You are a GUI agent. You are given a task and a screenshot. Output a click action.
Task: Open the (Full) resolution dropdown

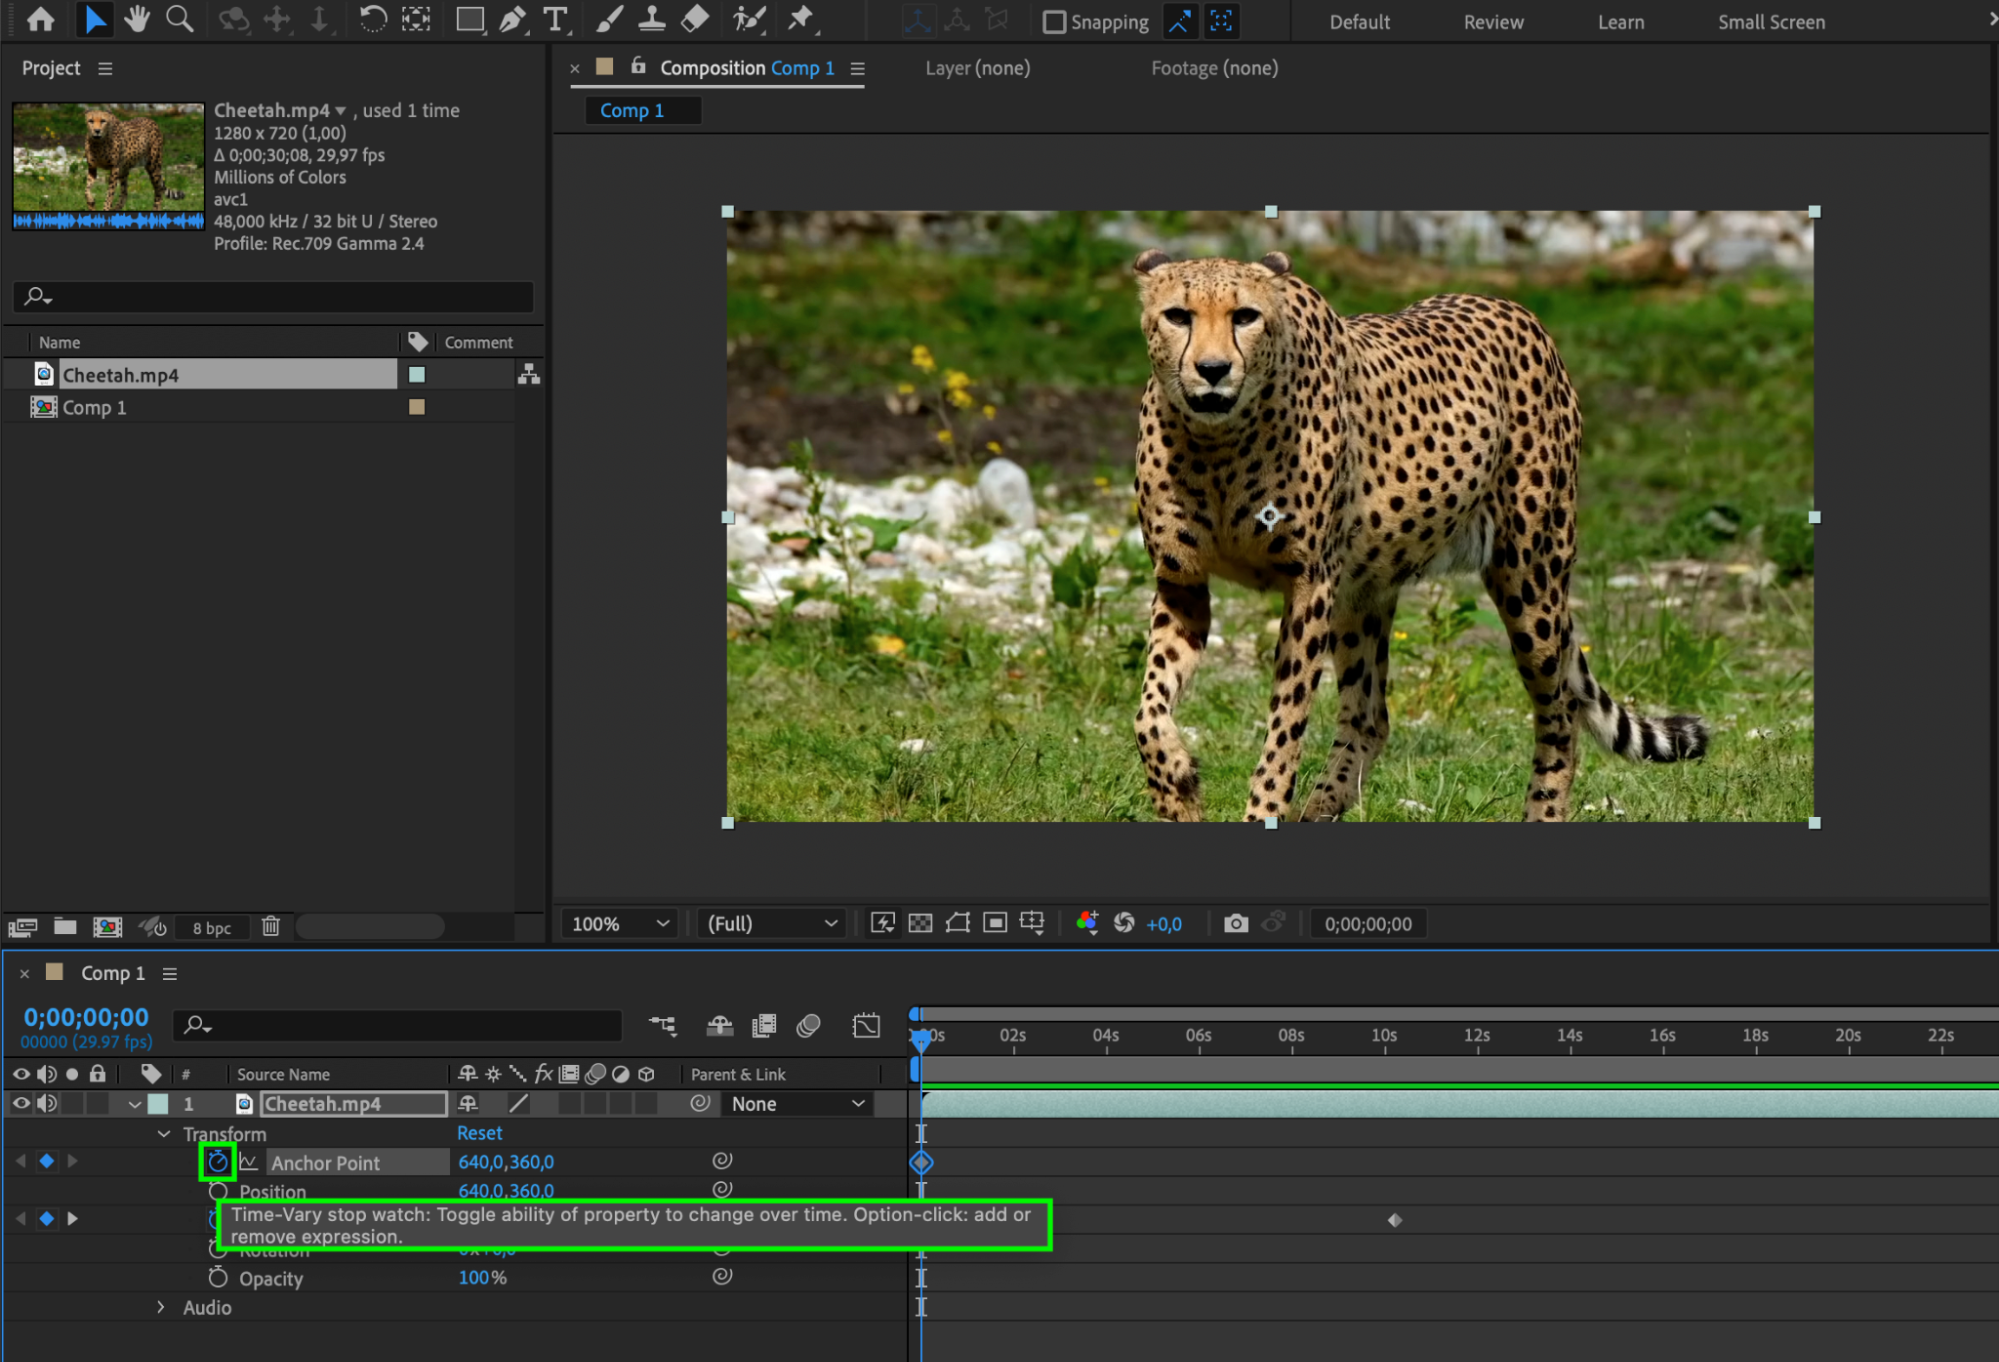point(771,923)
